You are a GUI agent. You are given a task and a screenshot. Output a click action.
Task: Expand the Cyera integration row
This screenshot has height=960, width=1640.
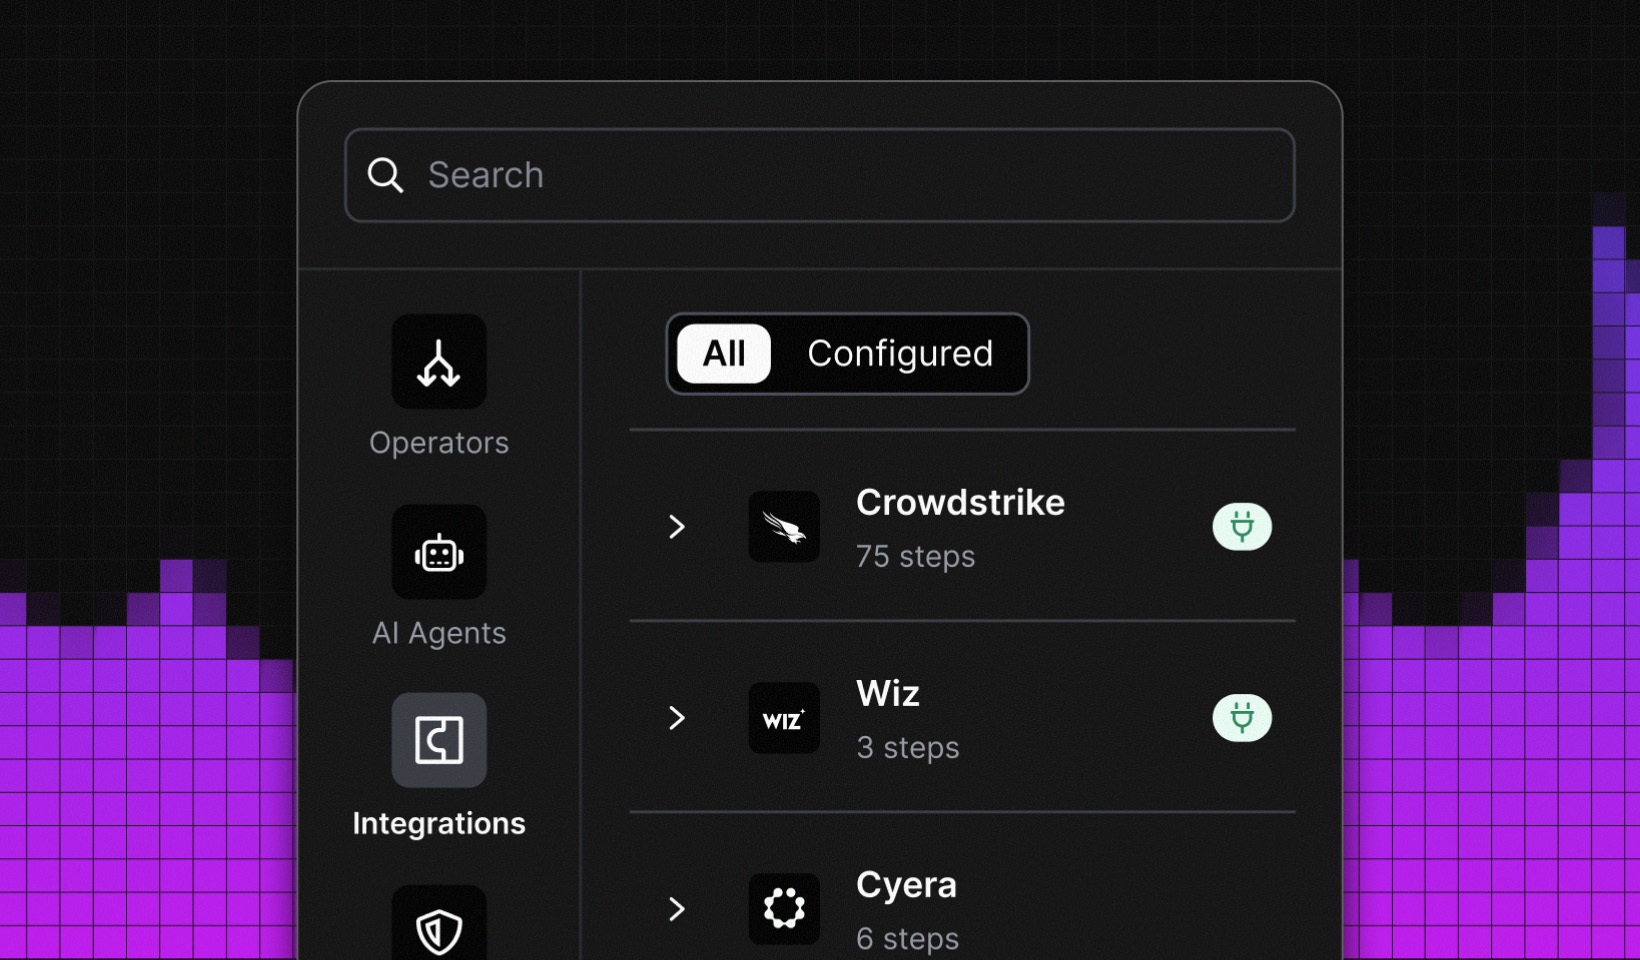click(677, 909)
